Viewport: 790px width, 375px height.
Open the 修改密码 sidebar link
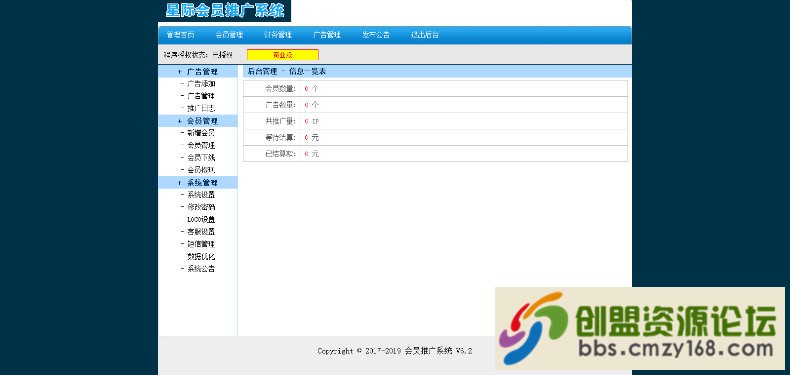(201, 207)
